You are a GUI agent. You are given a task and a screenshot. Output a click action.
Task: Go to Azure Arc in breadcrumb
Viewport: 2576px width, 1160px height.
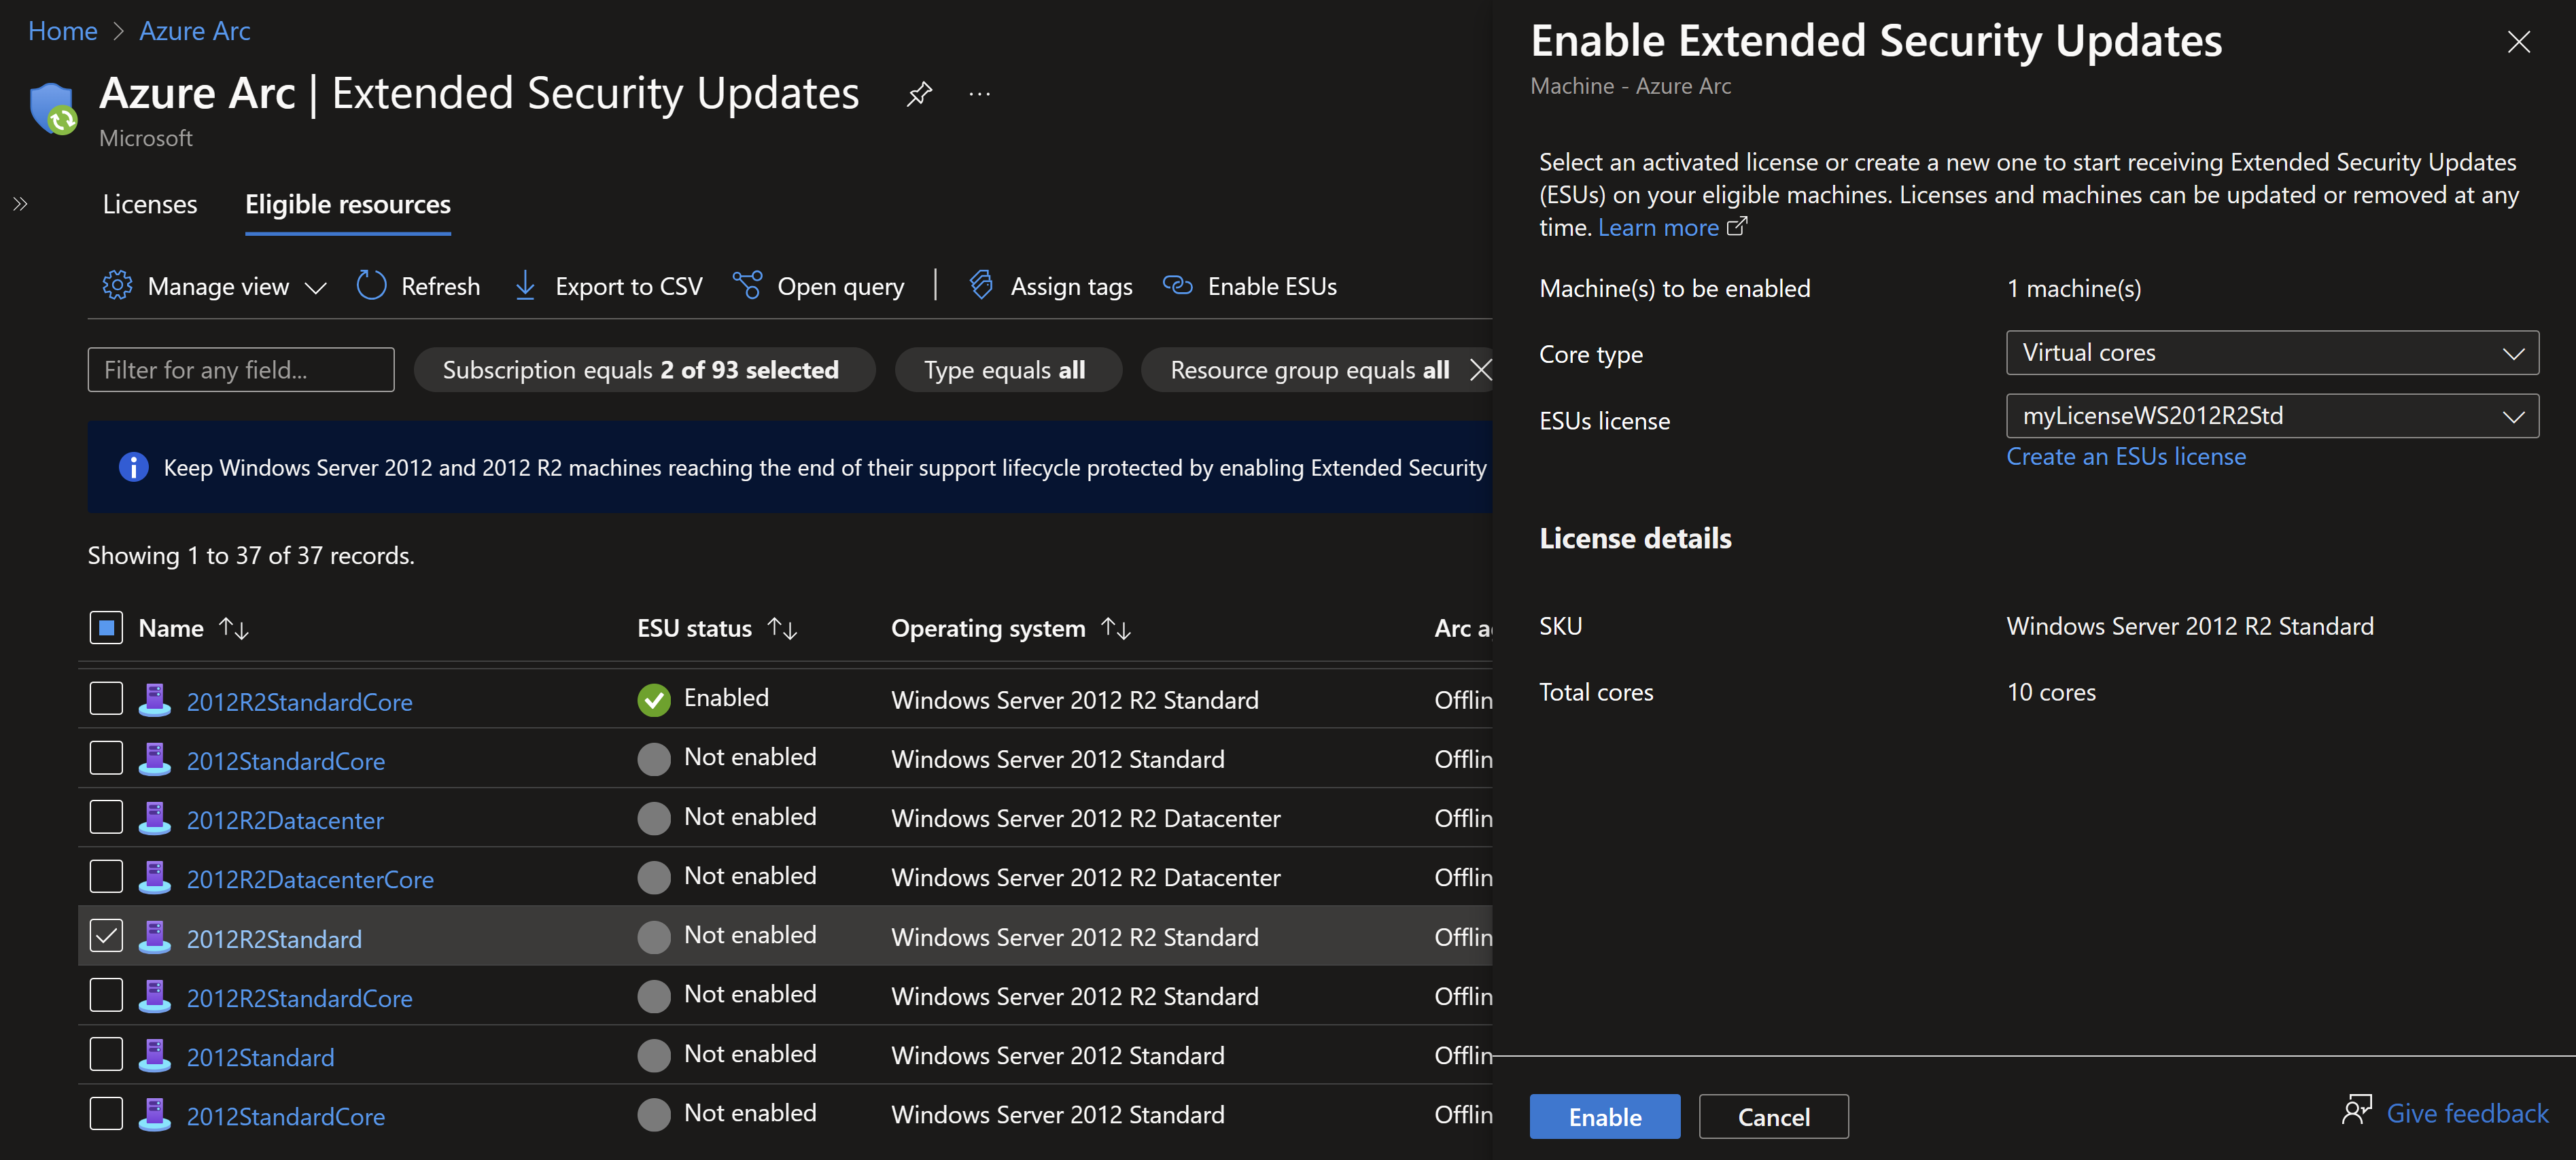pos(195,31)
